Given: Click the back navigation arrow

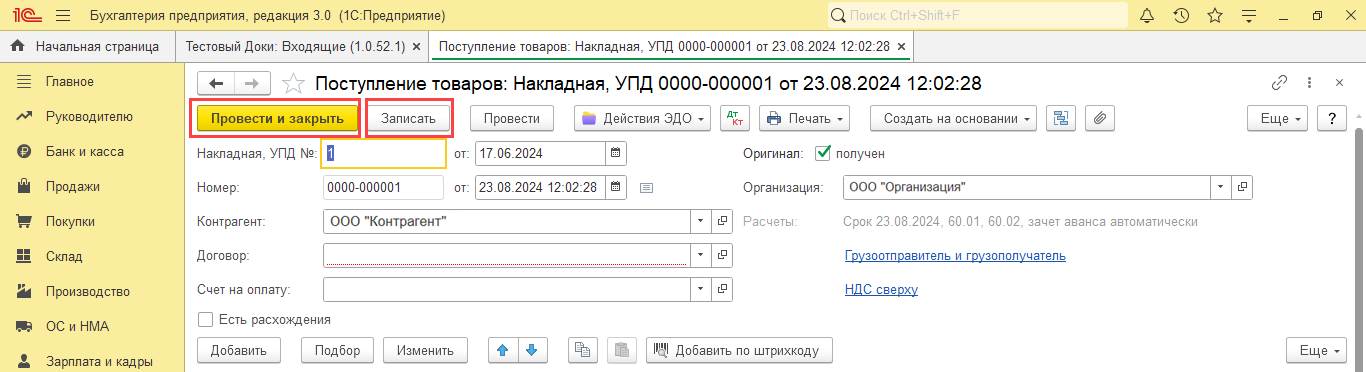Looking at the screenshot, I should click(216, 84).
